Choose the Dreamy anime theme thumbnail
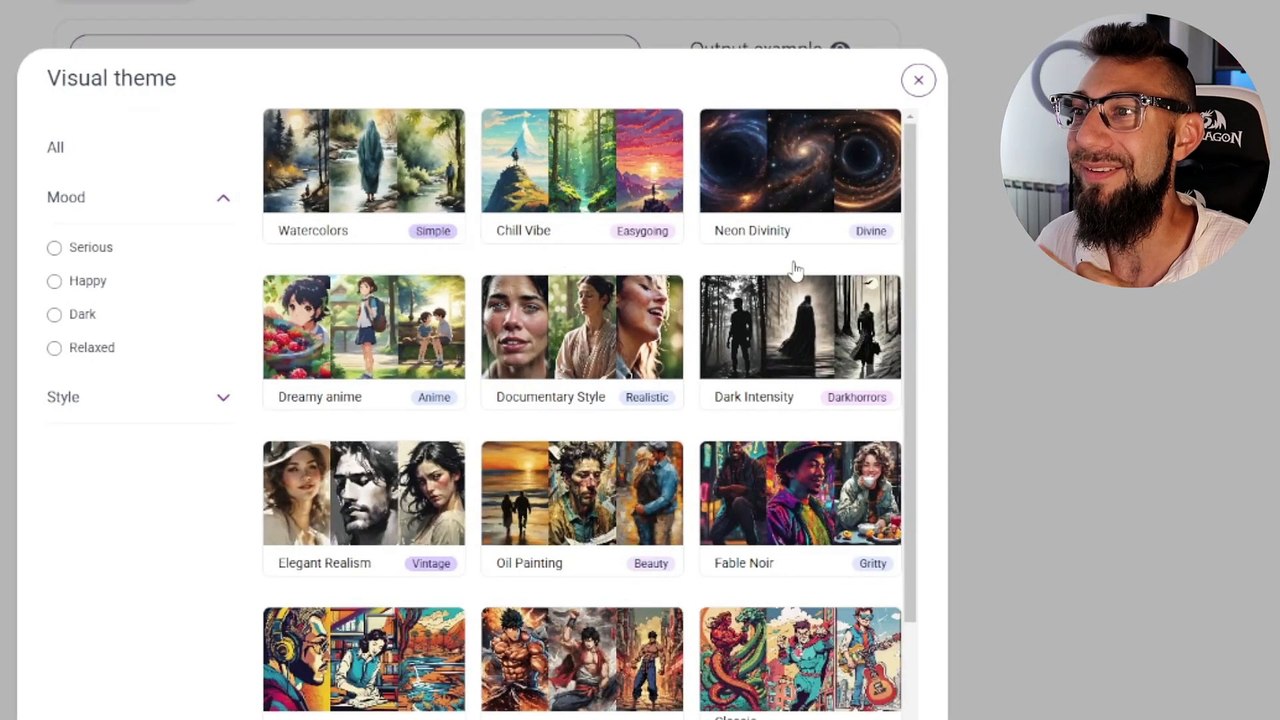Image resolution: width=1280 pixels, height=720 pixels. 364,327
